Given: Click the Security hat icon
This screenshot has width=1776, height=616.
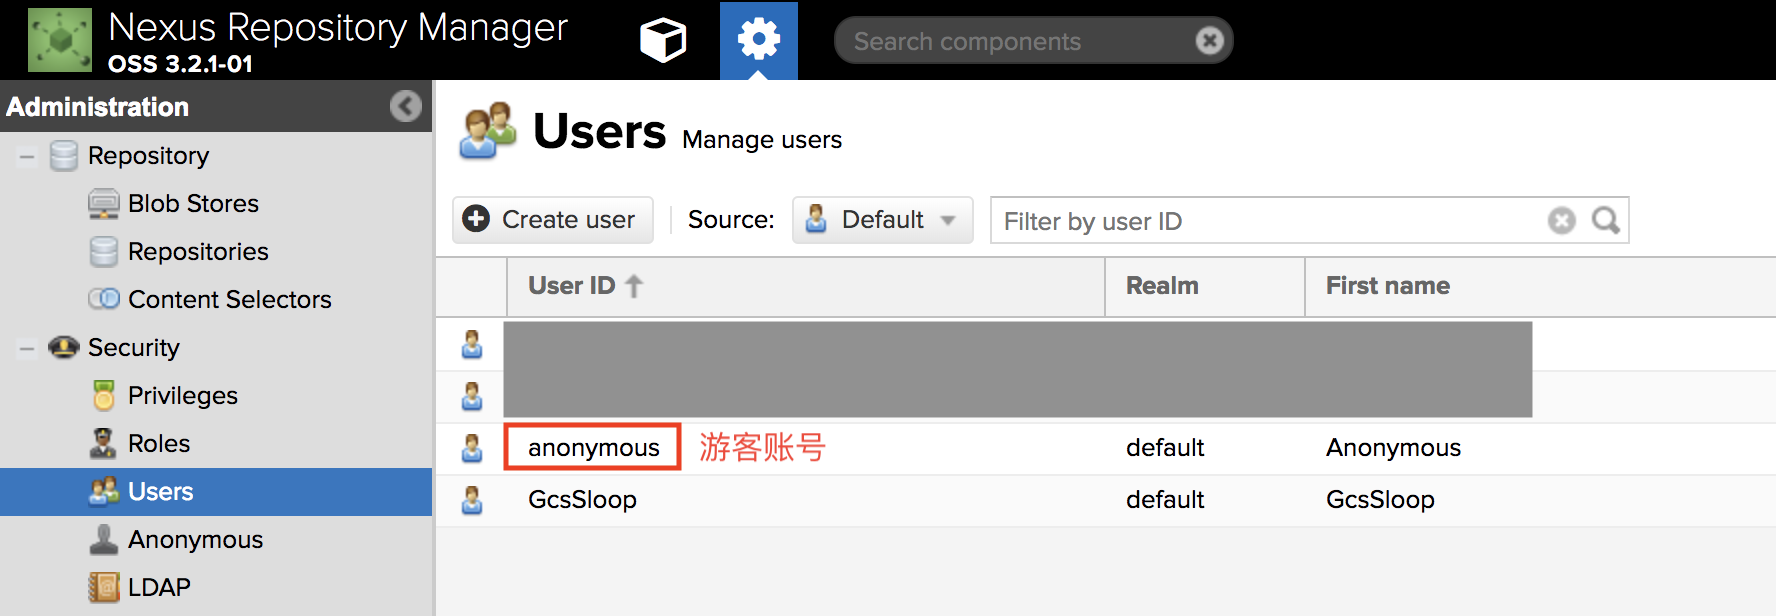Looking at the screenshot, I should (64, 347).
